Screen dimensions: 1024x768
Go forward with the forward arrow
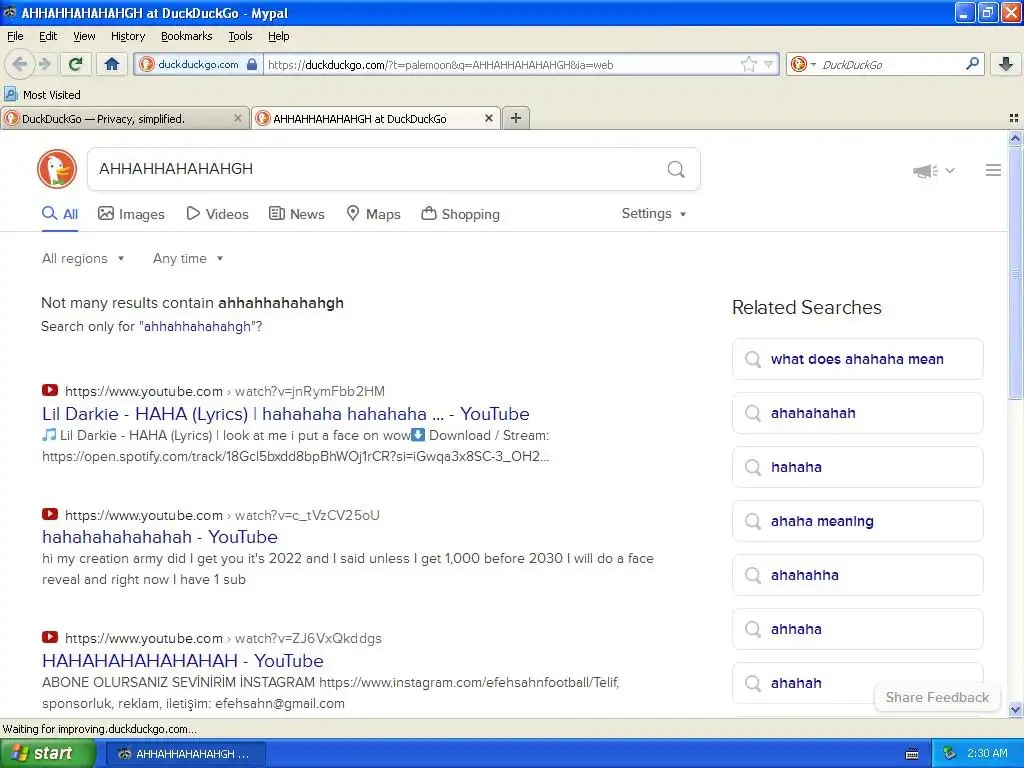pyautogui.click(x=44, y=64)
